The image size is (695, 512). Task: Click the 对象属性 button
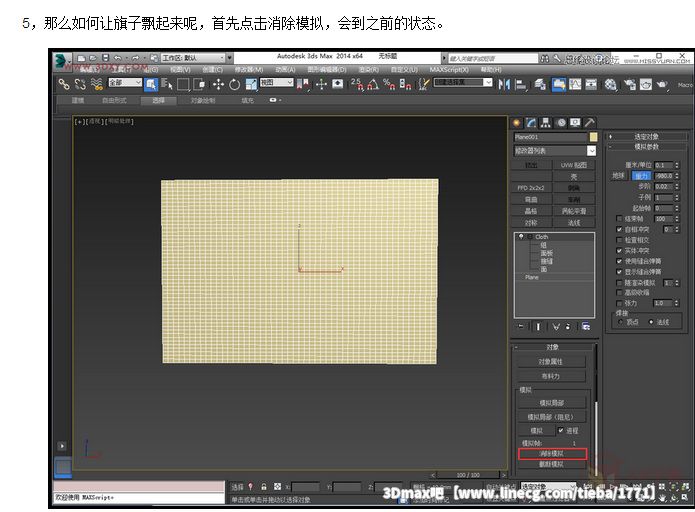[x=551, y=362]
